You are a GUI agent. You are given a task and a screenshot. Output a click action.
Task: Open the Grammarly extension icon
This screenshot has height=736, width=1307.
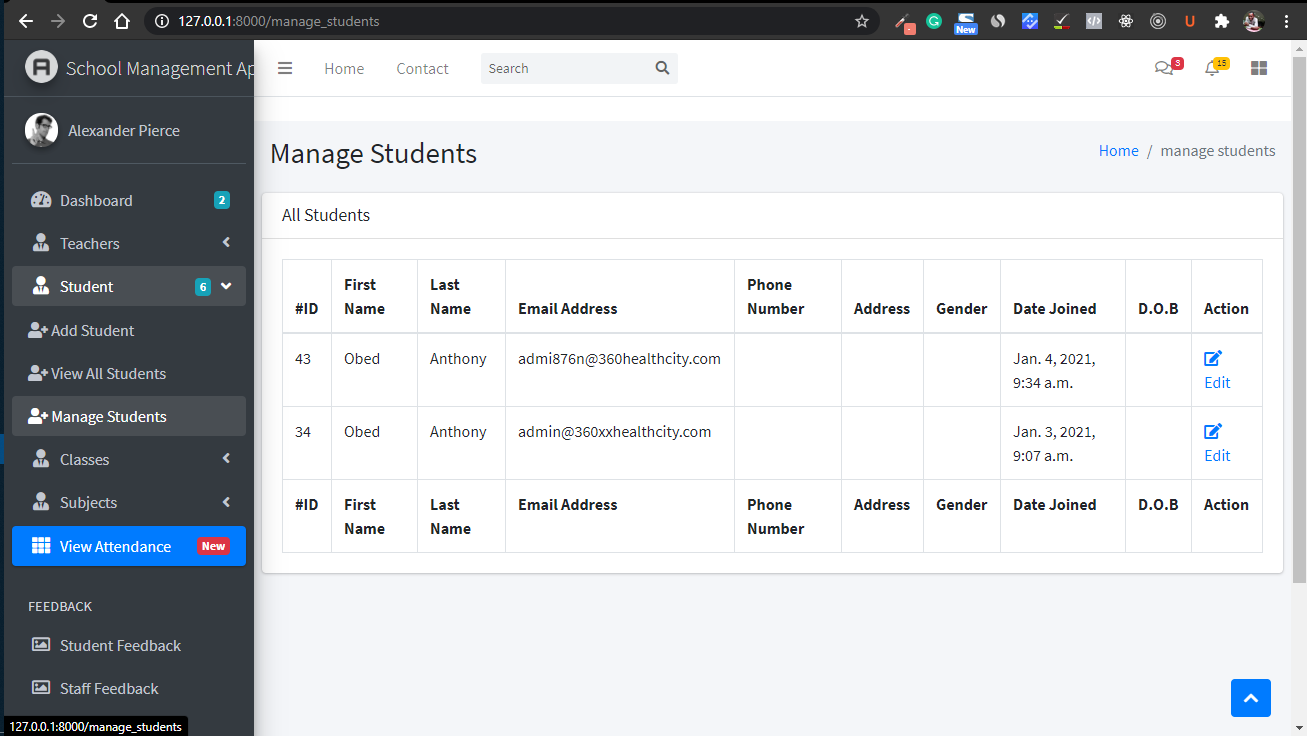(933, 20)
